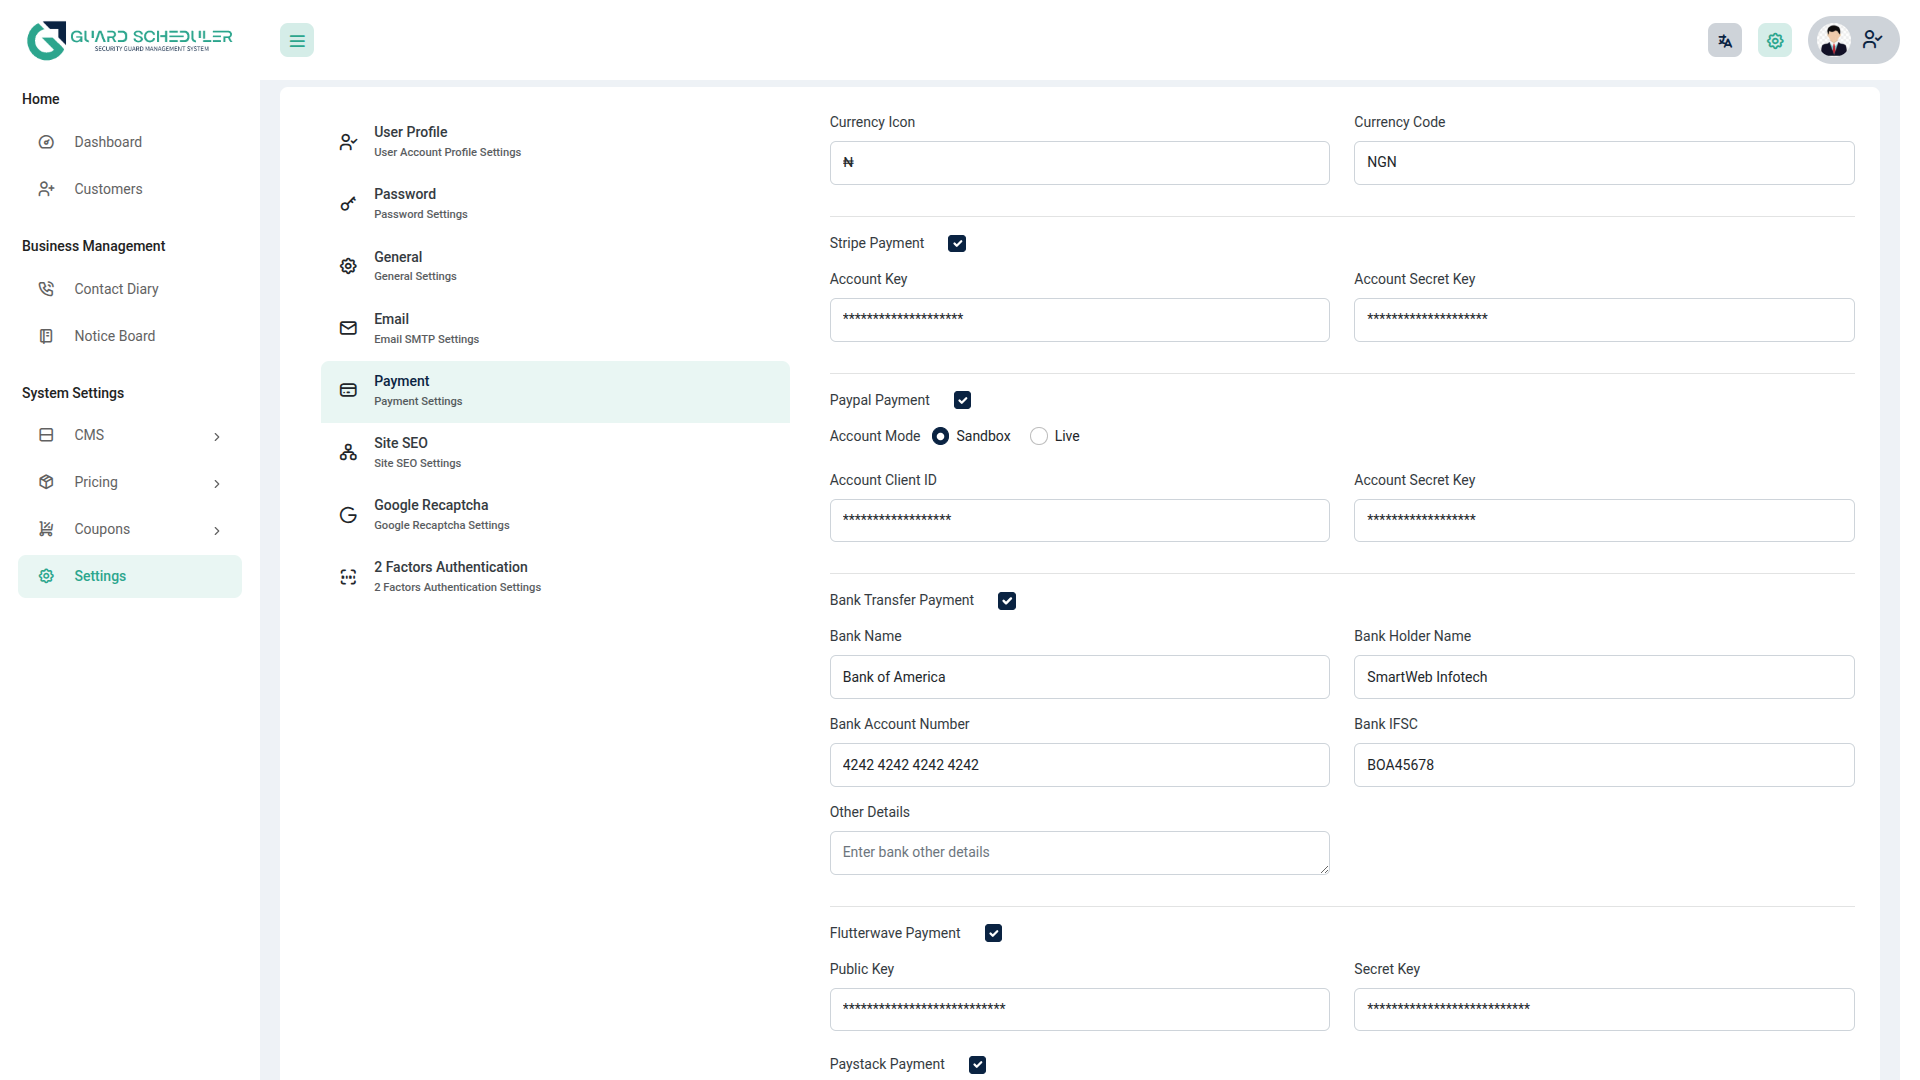Image resolution: width=1920 pixels, height=1080 pixels.
Task: Open Dashboard from the sidebar
Action: [x=108, y=142]
